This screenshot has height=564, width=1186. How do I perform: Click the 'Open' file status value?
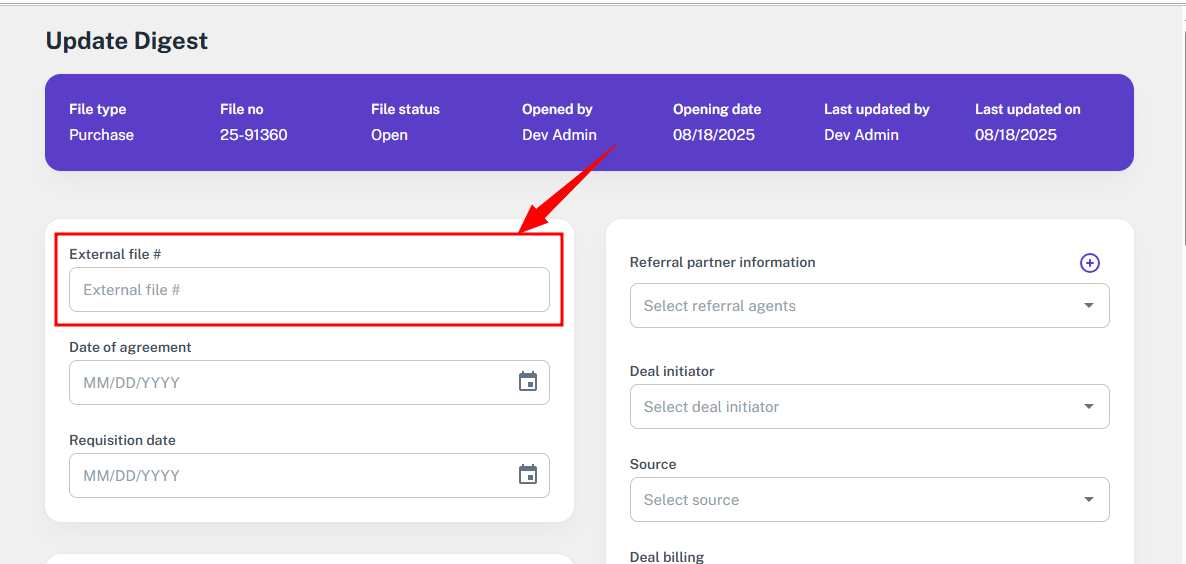click(x=389, y=135)
